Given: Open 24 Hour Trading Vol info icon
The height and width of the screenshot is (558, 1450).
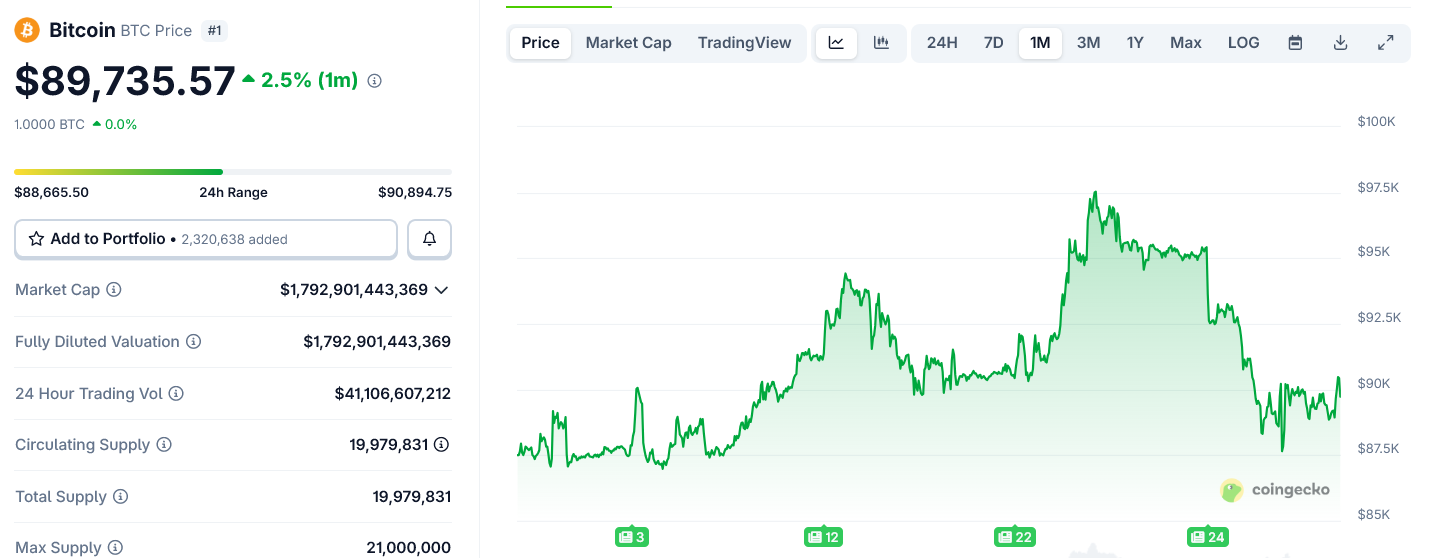Looking at the screenshot, I should coord(176,394).
